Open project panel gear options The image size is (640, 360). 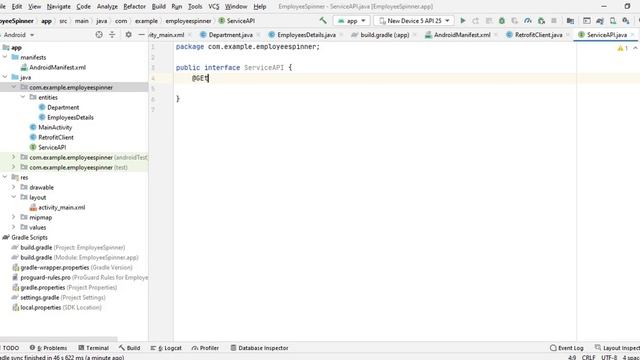(128, 35)
